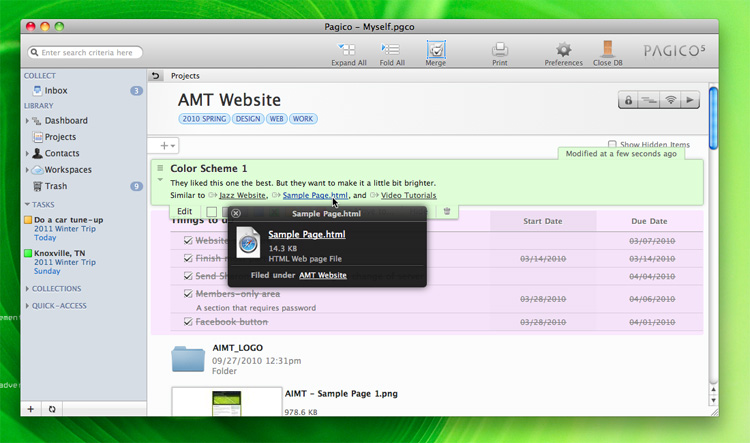Check the Do a car tune-up task box
The height and width of the screenshot is (443, 750).
coord(28,220)
